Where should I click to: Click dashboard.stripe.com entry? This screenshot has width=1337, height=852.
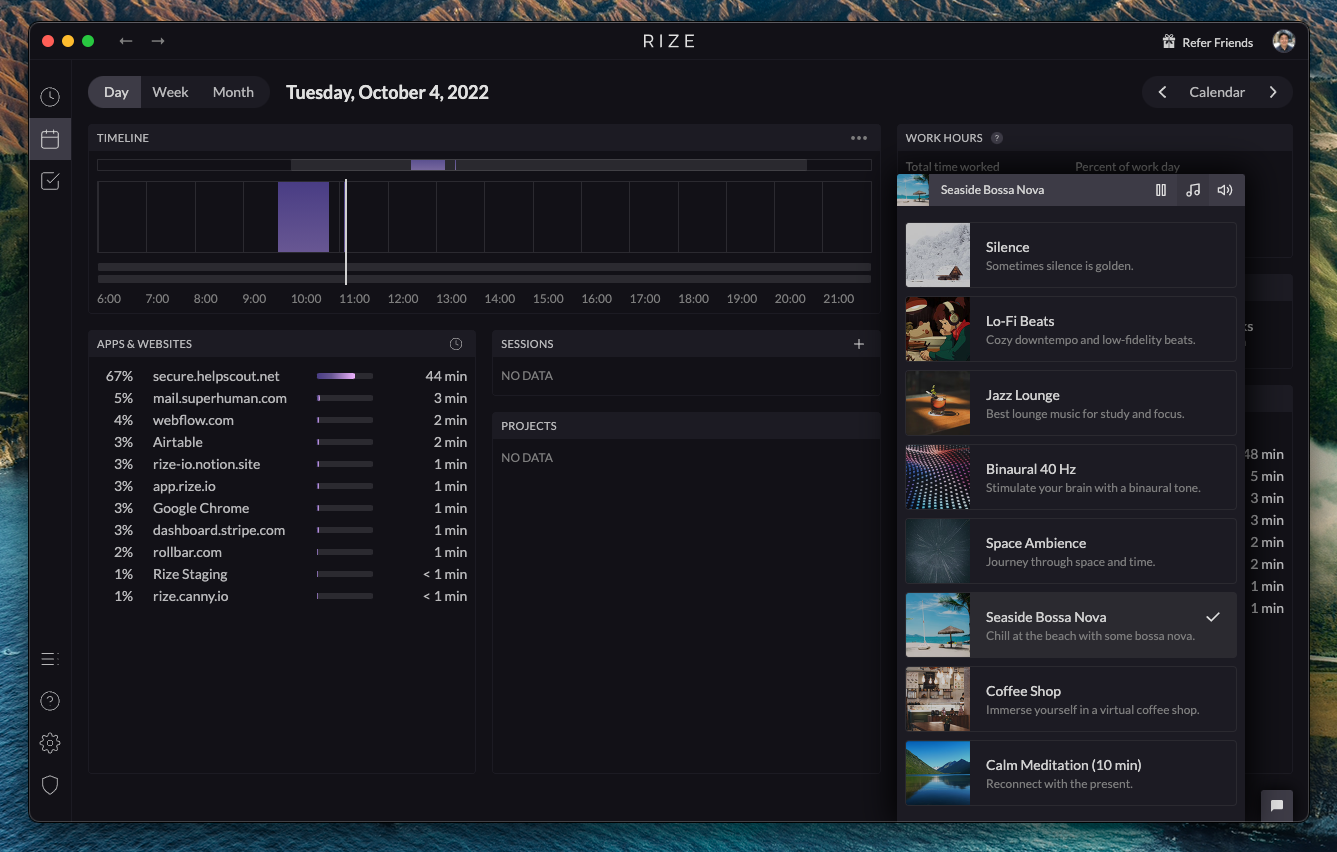(219, 530)
